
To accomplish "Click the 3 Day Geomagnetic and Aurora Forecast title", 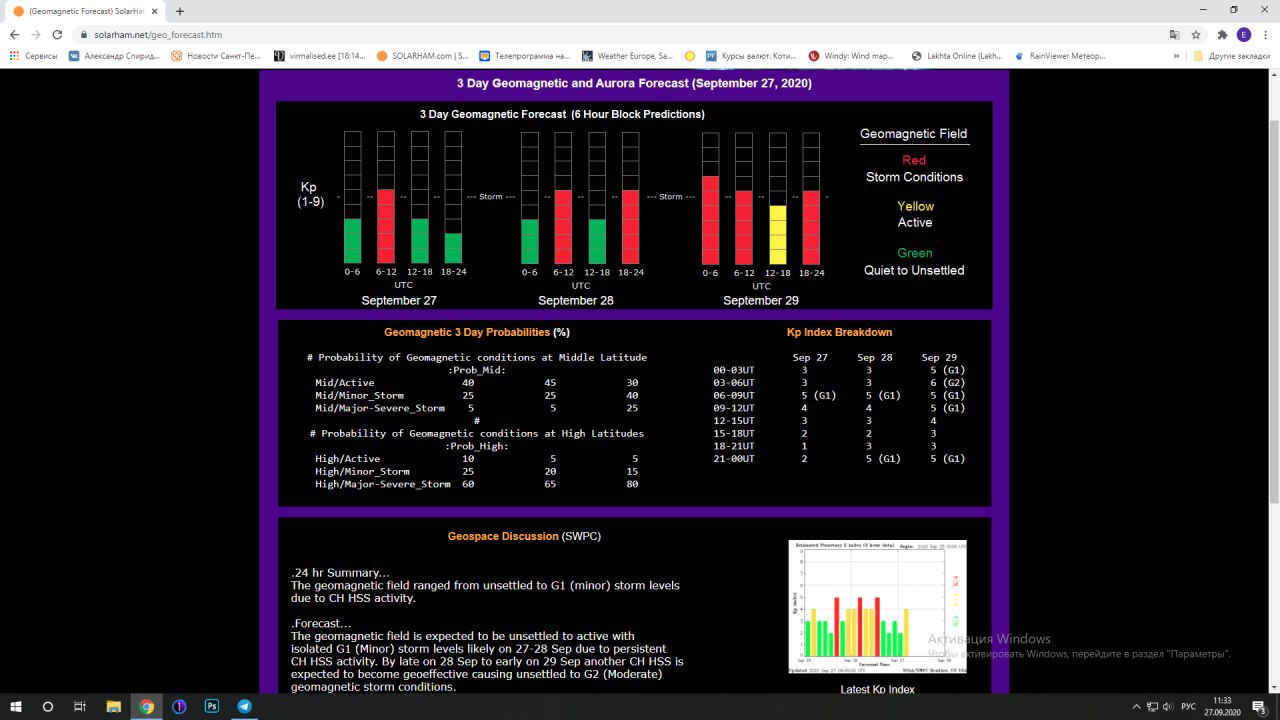I will click(634, 84).
